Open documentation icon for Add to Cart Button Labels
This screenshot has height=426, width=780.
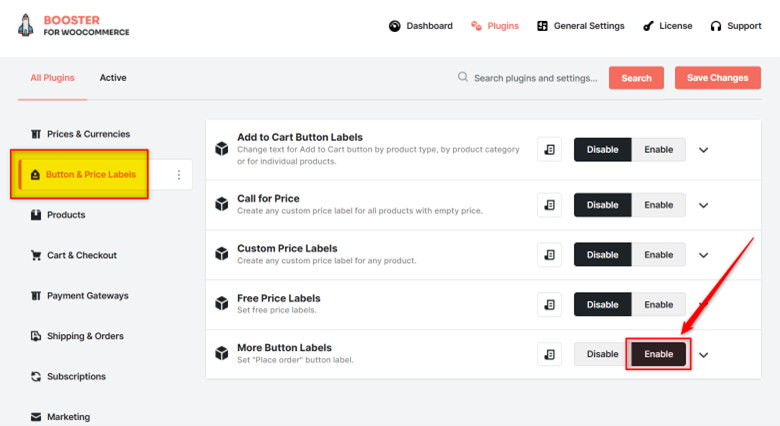[x=549, y=149]
